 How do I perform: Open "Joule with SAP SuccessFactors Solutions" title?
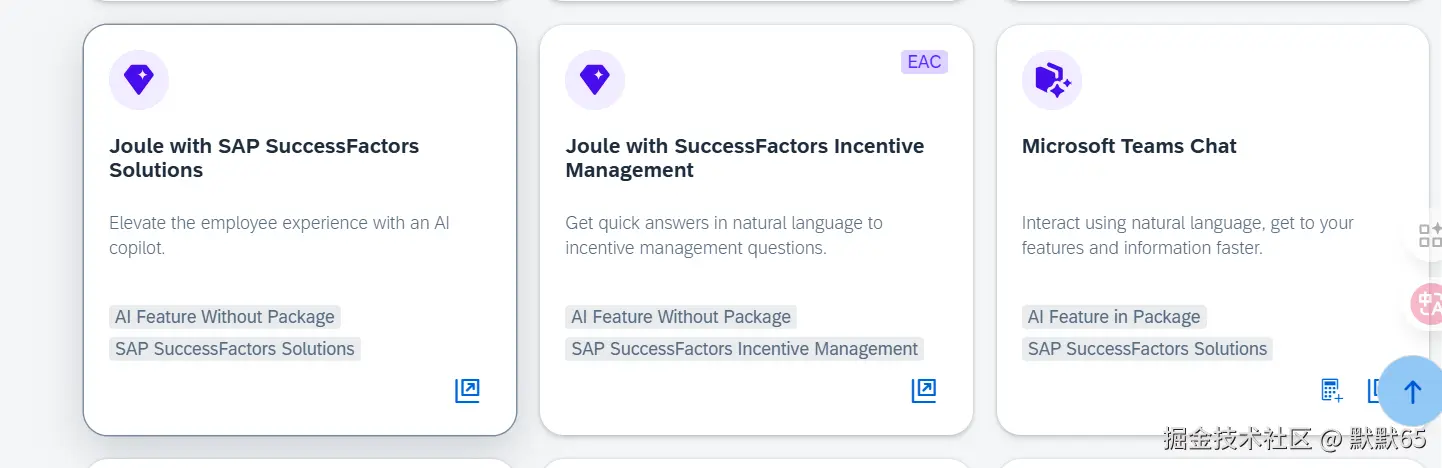click(x=263, y=158)
